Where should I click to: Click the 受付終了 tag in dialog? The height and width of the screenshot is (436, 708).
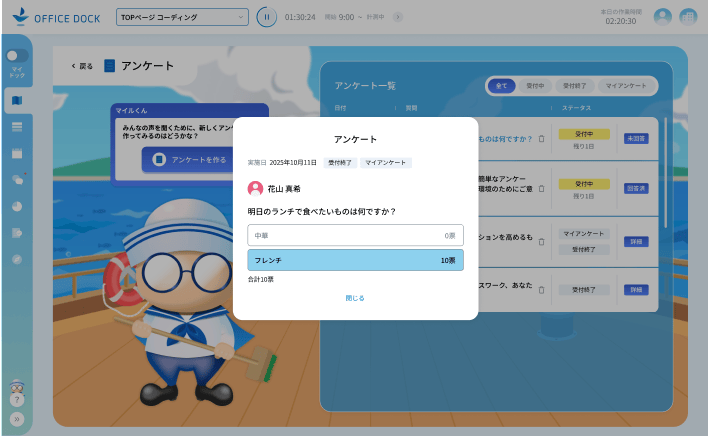coord(340,162)
